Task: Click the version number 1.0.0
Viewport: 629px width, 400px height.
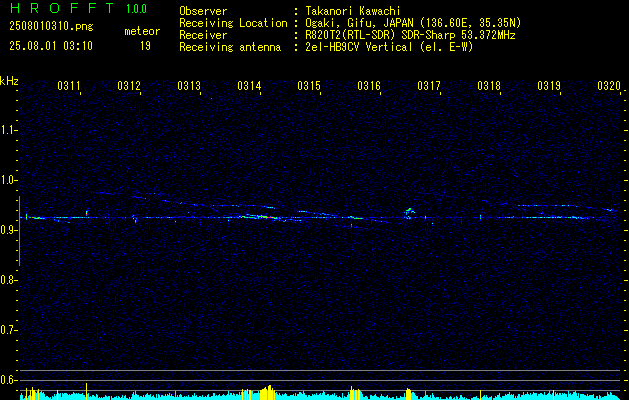Action: (x=136, y=8)
